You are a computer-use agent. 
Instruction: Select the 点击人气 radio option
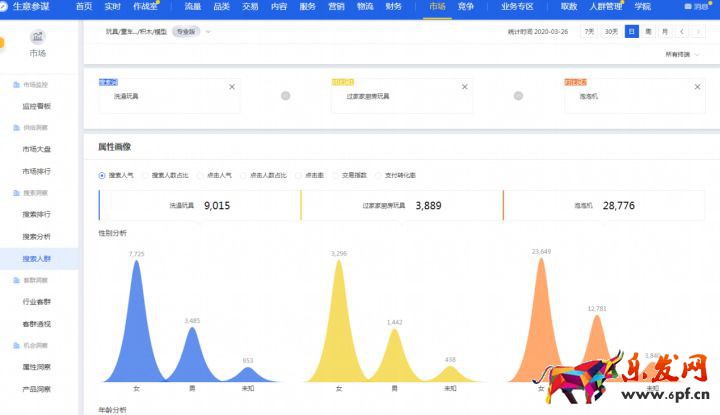[x=199, y=175]
